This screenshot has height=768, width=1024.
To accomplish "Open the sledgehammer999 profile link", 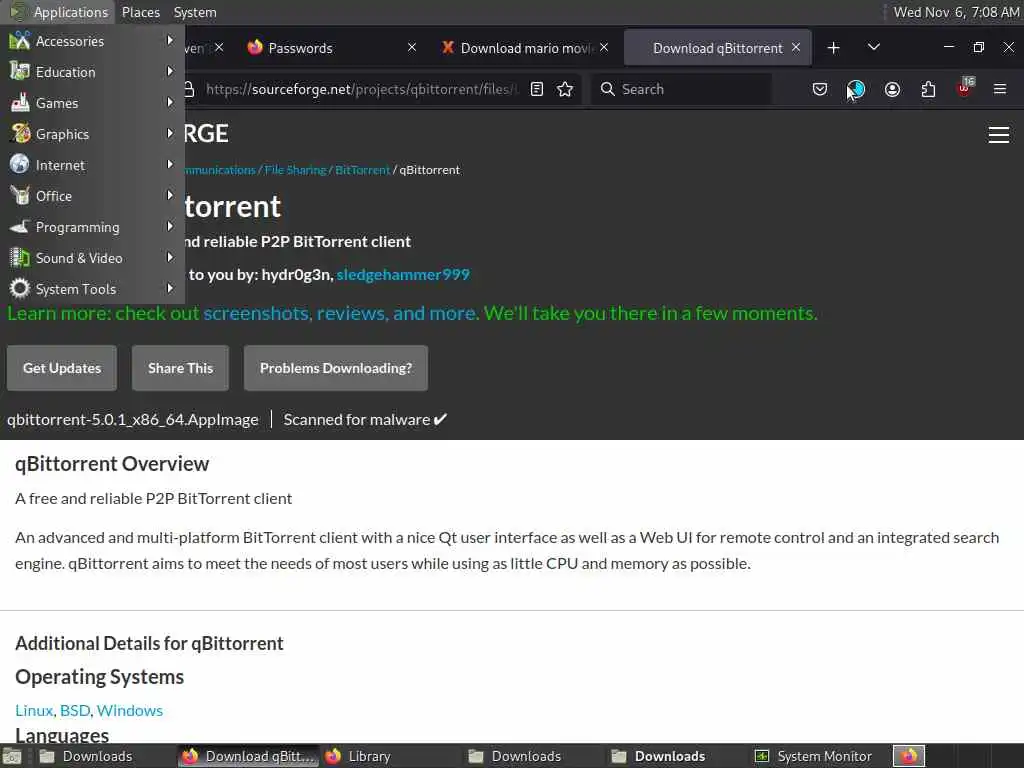I will click(403, 275).
